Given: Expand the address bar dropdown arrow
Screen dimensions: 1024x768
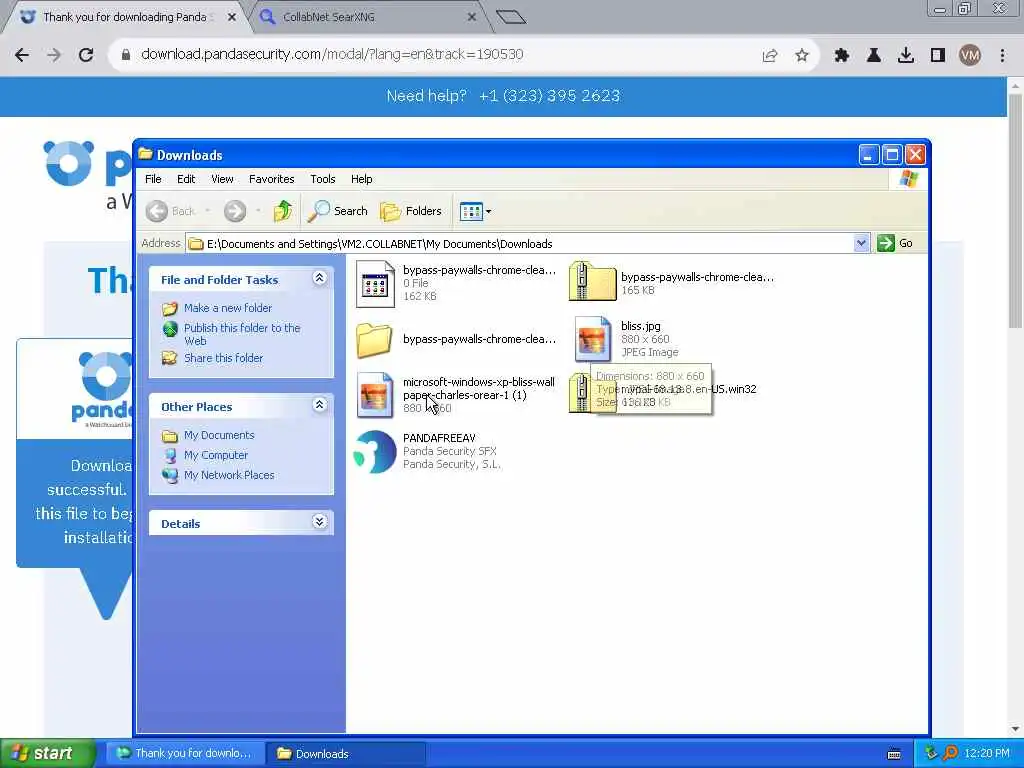Looking at the screenshot, I should 861,243.
